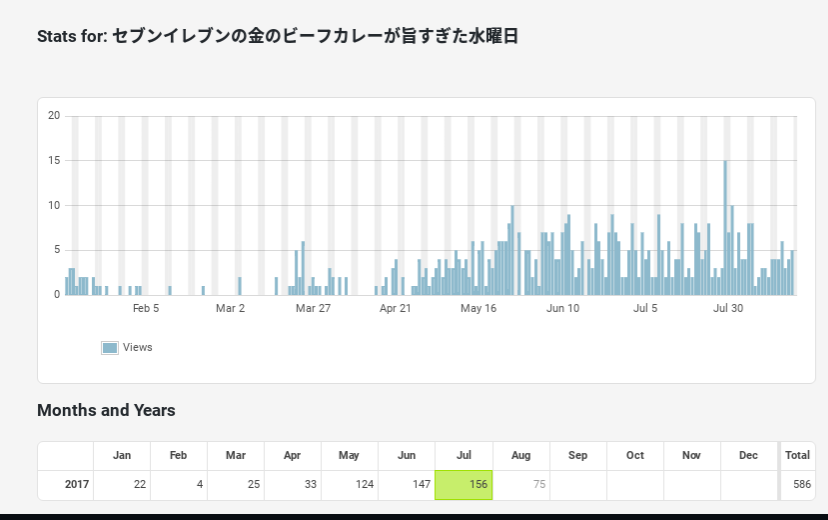Select the Mar value 25 cell
The image size is (828, 520).
tap(236, 485)
